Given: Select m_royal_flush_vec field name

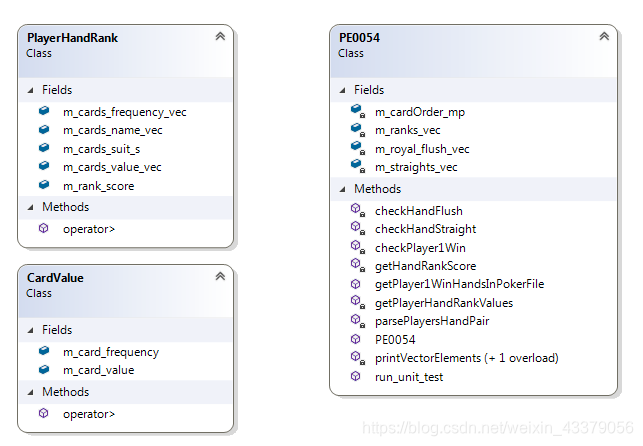Looking at the screenshot, I should coord(422,149).
